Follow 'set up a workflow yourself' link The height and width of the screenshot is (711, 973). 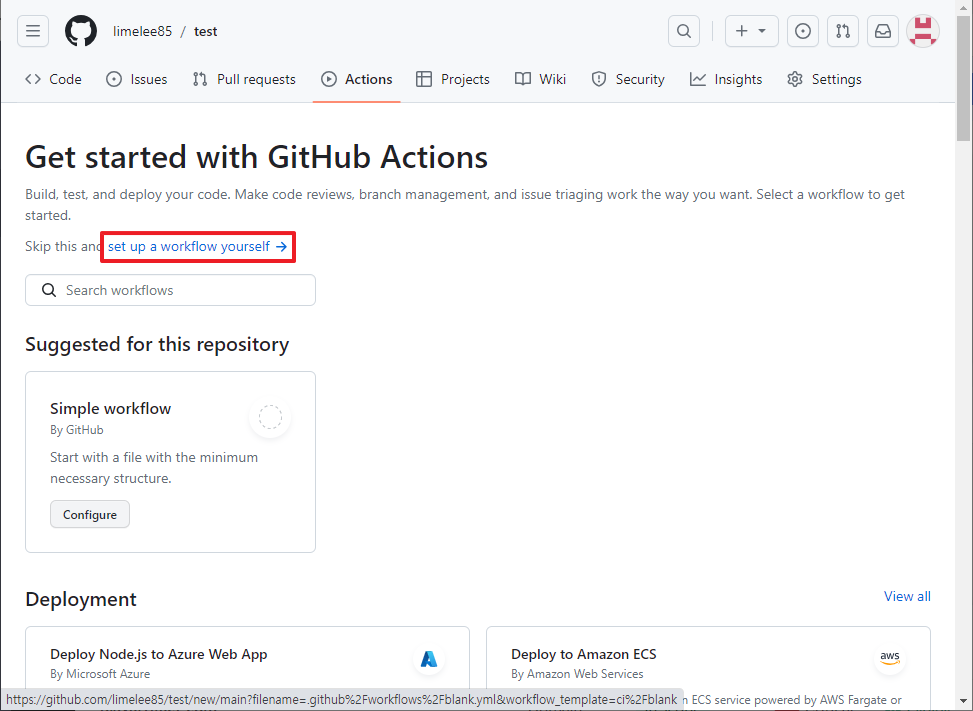coord(197,246)
